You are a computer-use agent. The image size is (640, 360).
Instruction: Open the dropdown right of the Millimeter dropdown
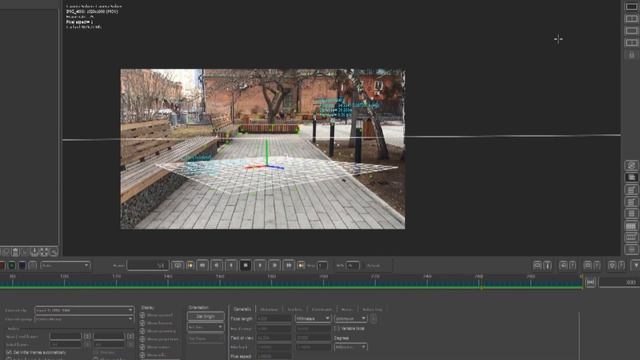(351, 318)
